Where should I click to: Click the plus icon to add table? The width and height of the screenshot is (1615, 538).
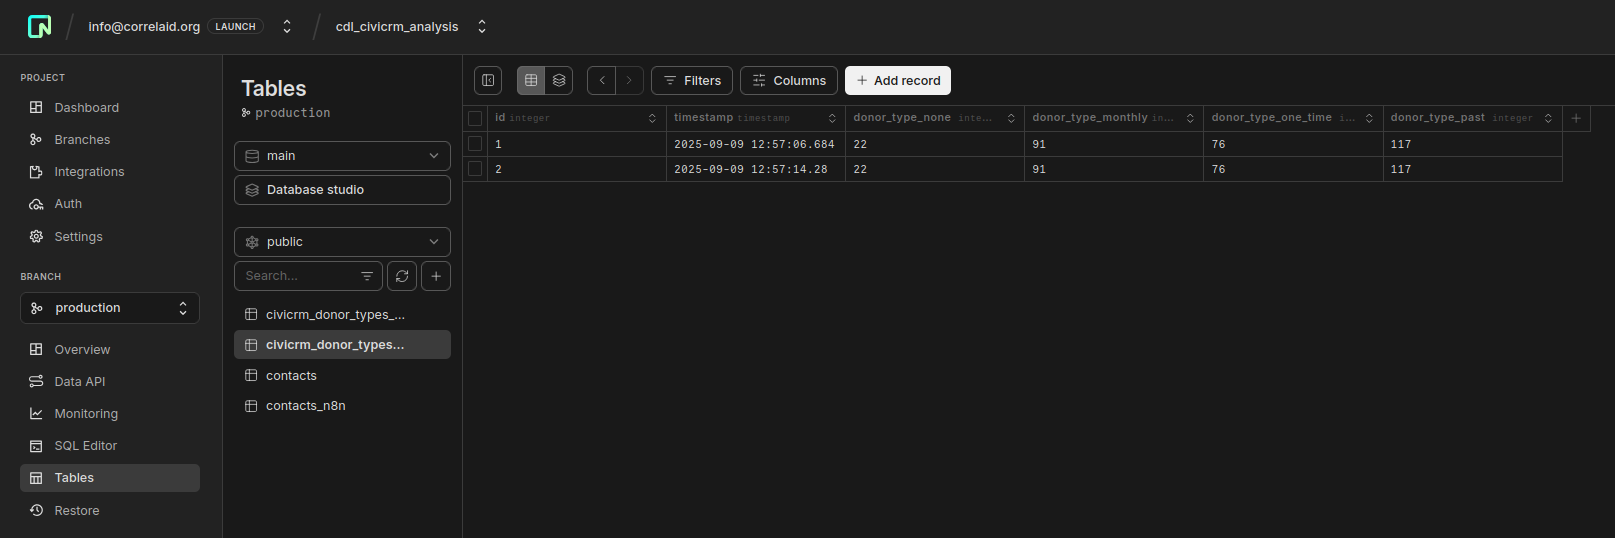coord(436,276)
